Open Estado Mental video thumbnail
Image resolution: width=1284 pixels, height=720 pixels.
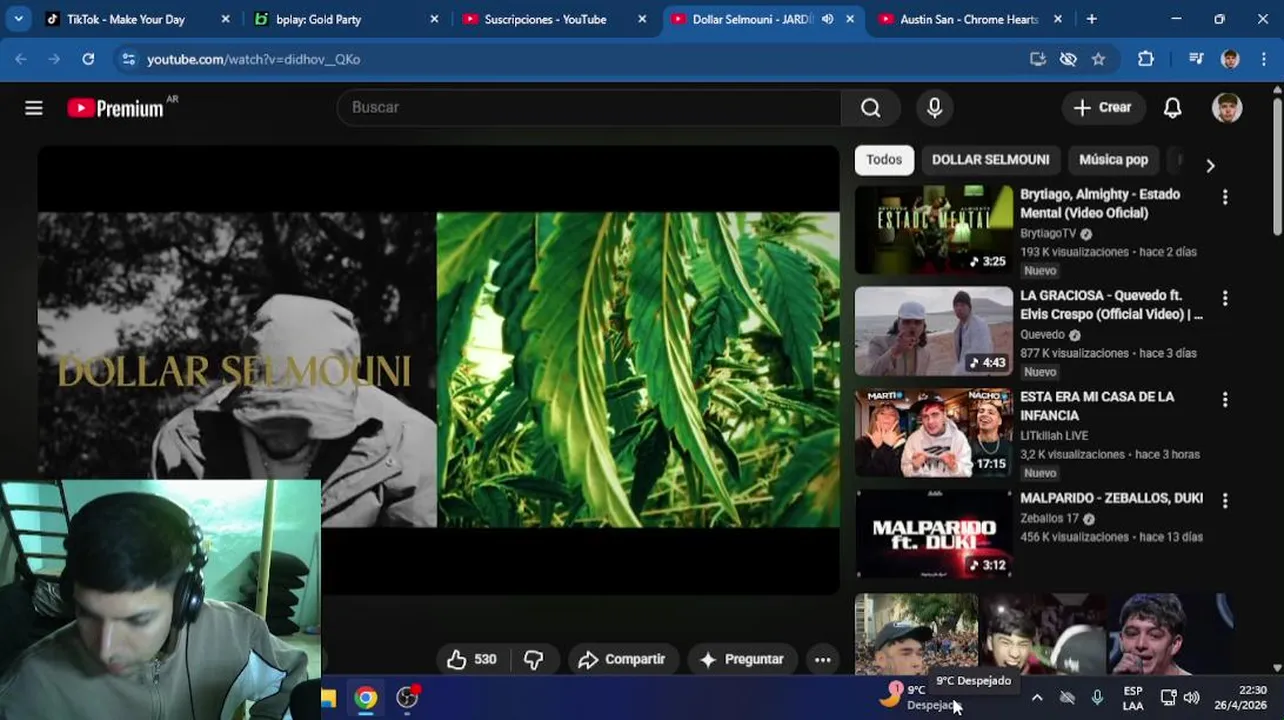tap(933, 230)
